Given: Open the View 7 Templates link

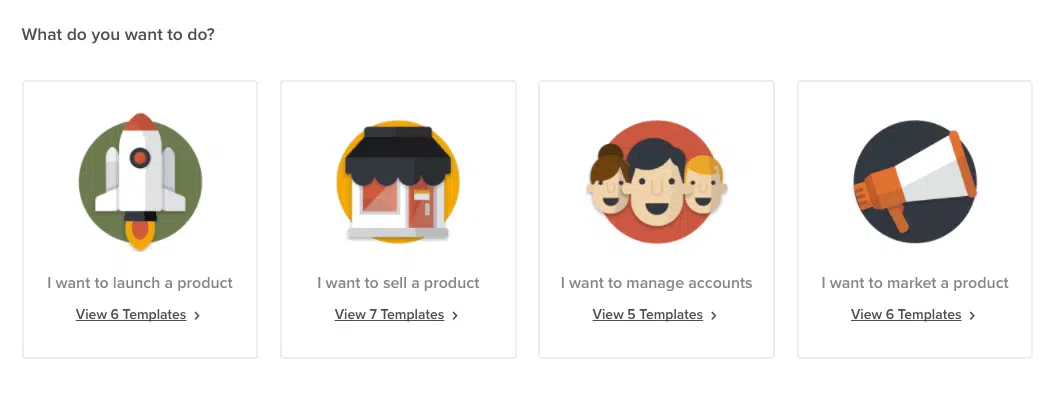Looking at the screenshot, I should point(389,315).
